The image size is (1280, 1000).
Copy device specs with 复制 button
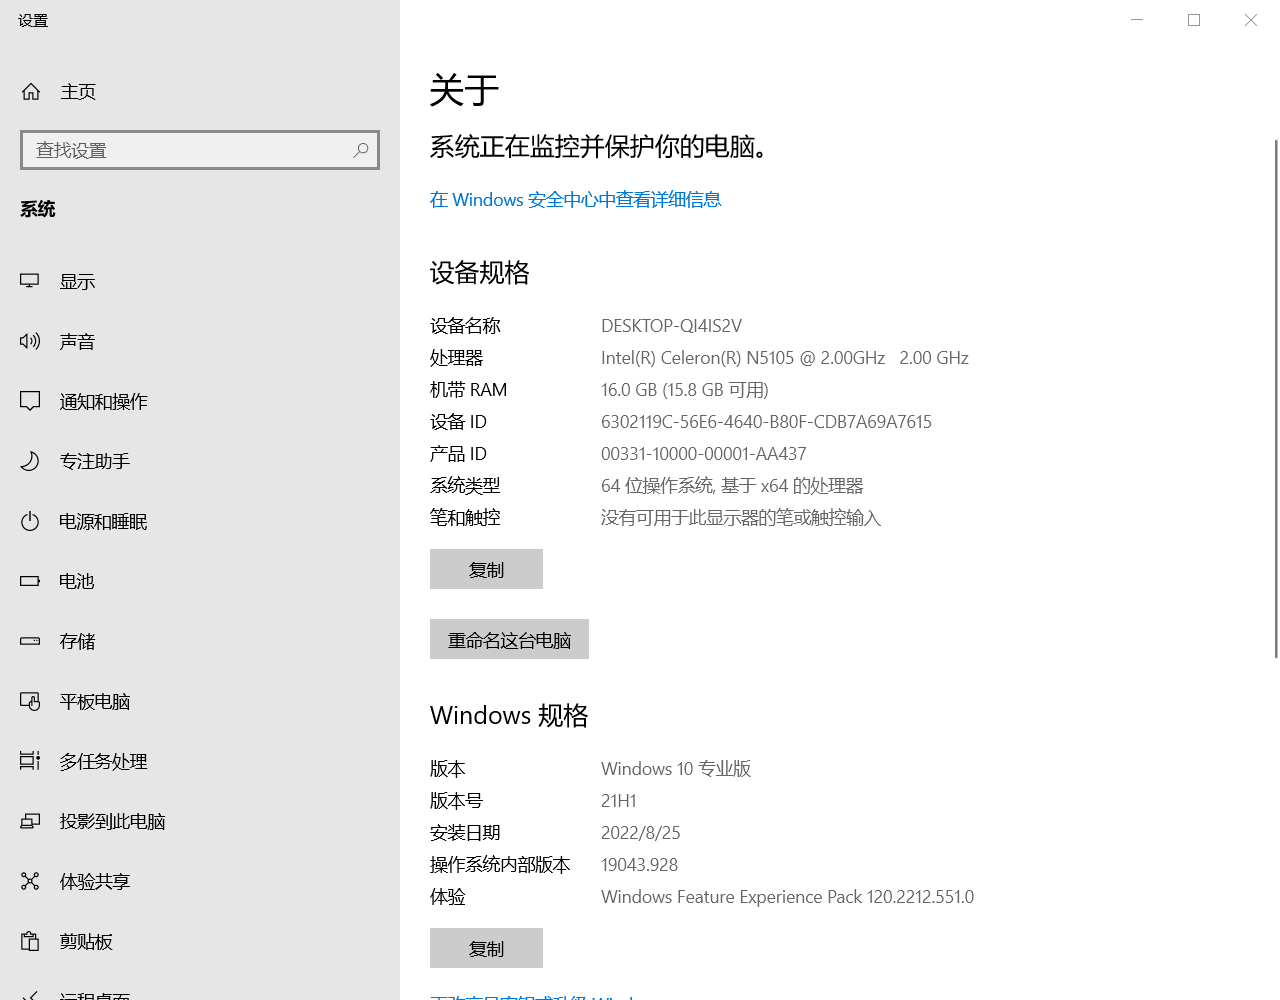click(x=486, y=569)
